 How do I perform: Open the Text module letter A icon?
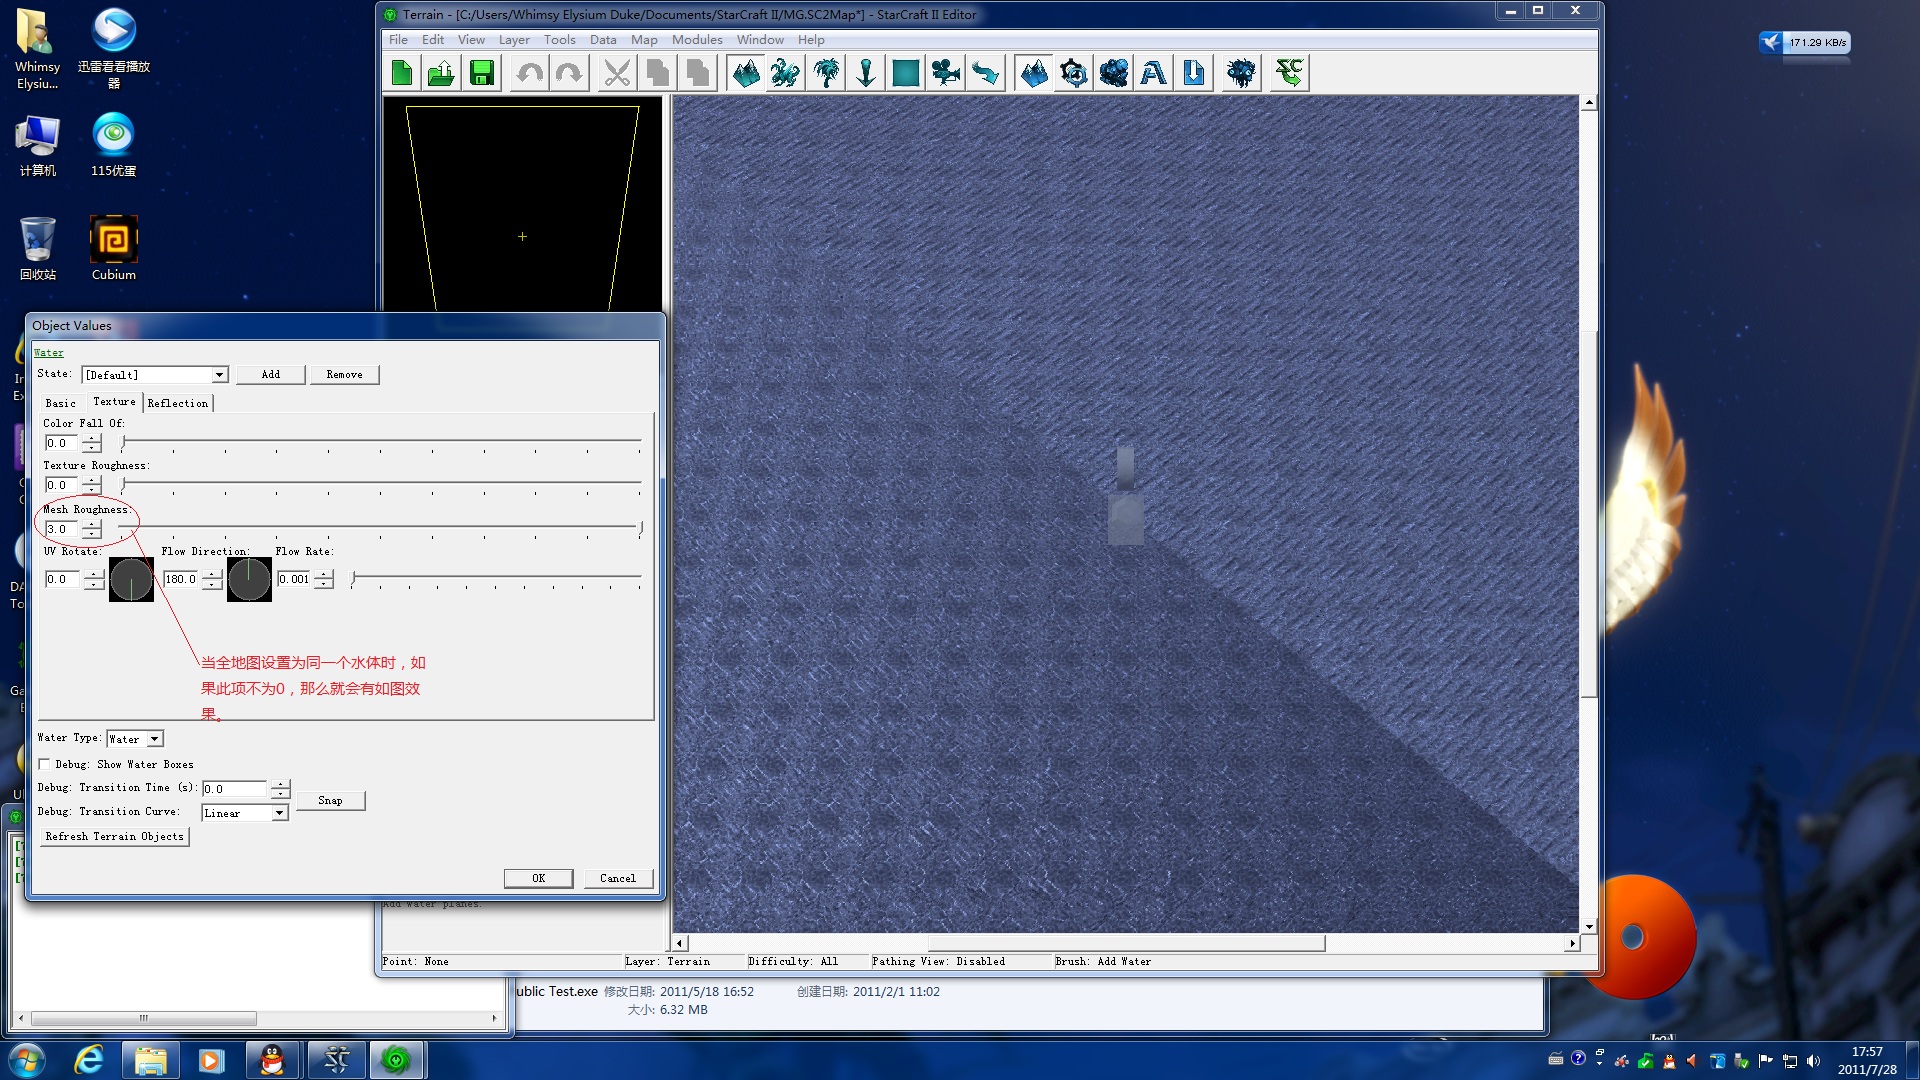[x=1154, y=73]
